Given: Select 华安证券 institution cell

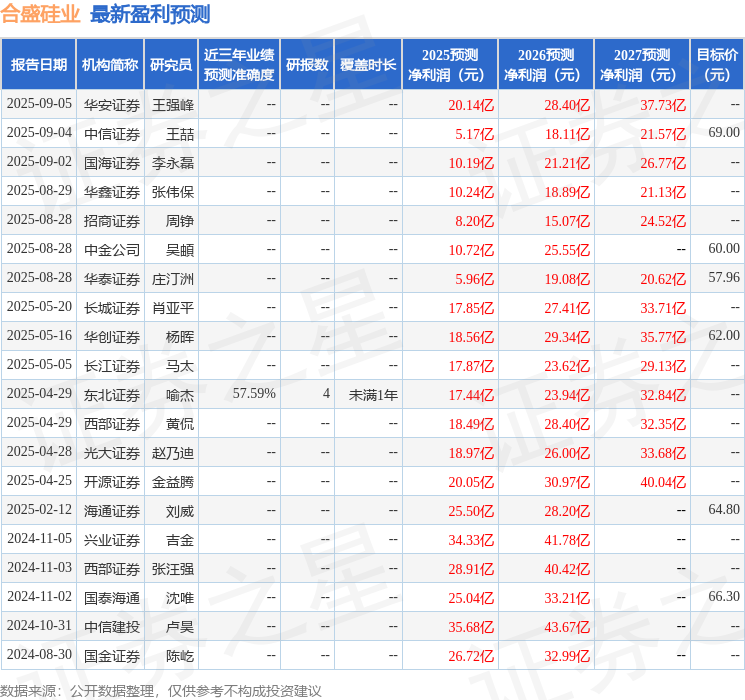Looking at the screenshot, I should (x=112, y=105).
